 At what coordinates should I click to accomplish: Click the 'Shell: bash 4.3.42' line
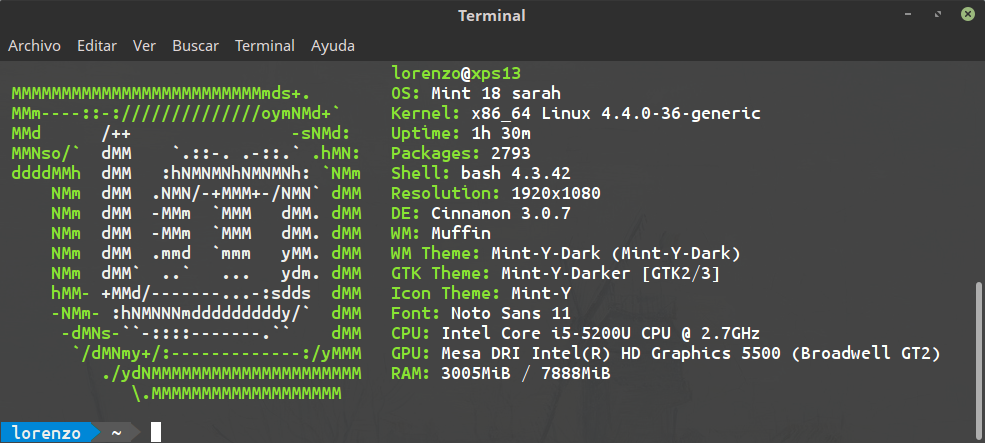click(x=481, y=173)
